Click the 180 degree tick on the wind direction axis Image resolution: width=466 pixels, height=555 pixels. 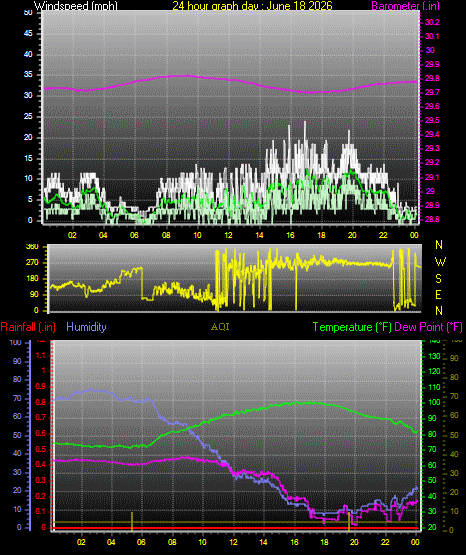click(x=32, y=279)
